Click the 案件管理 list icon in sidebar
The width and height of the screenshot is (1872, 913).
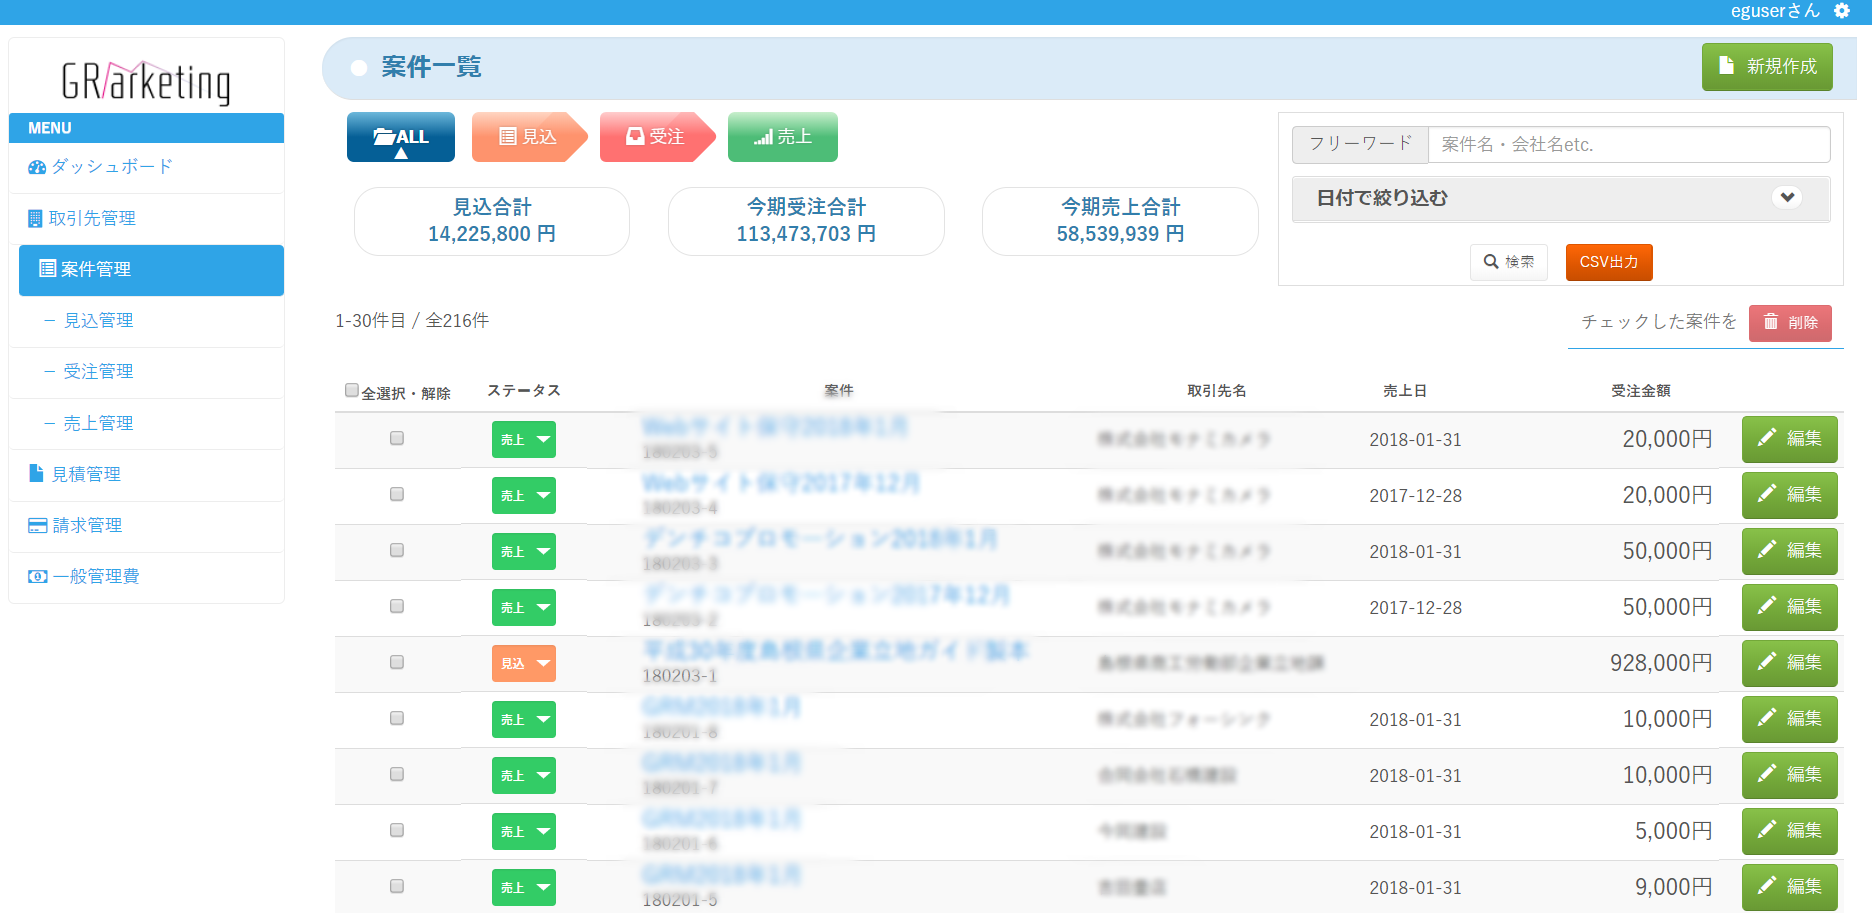47,269
